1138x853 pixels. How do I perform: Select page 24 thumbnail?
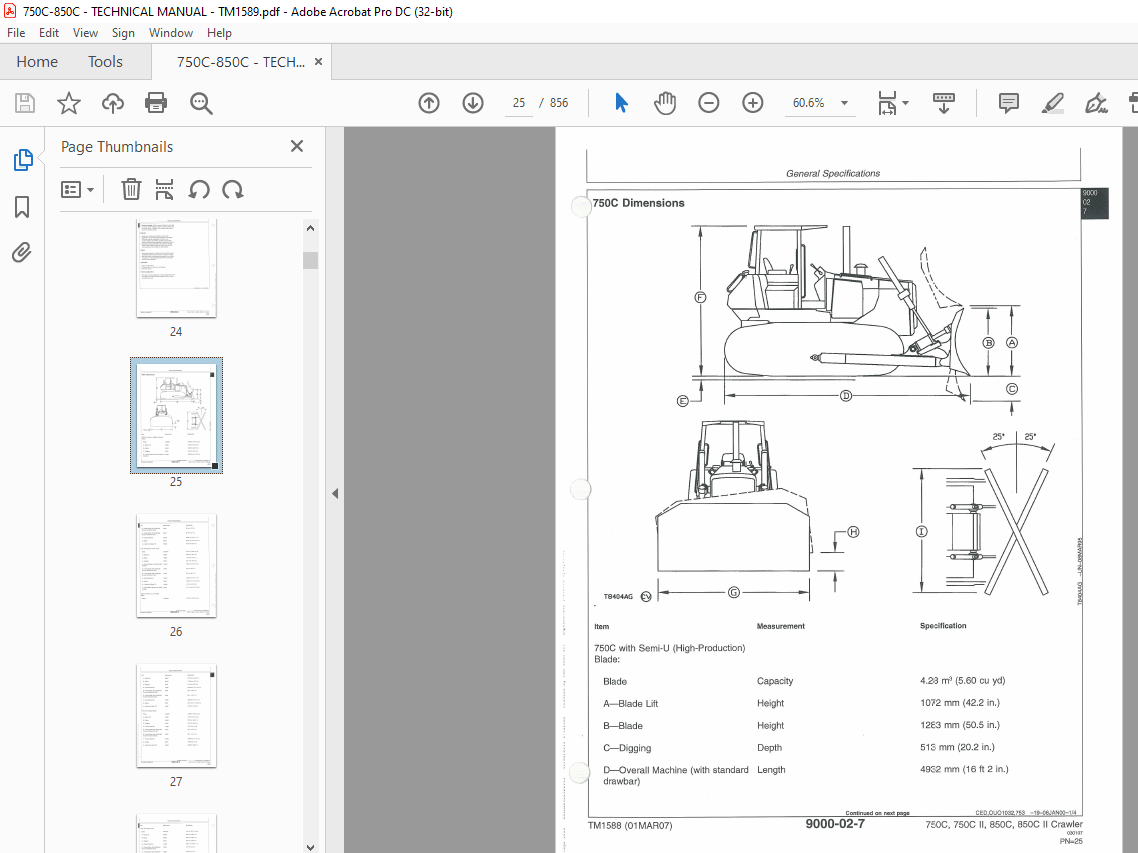(x=176, y=269)
